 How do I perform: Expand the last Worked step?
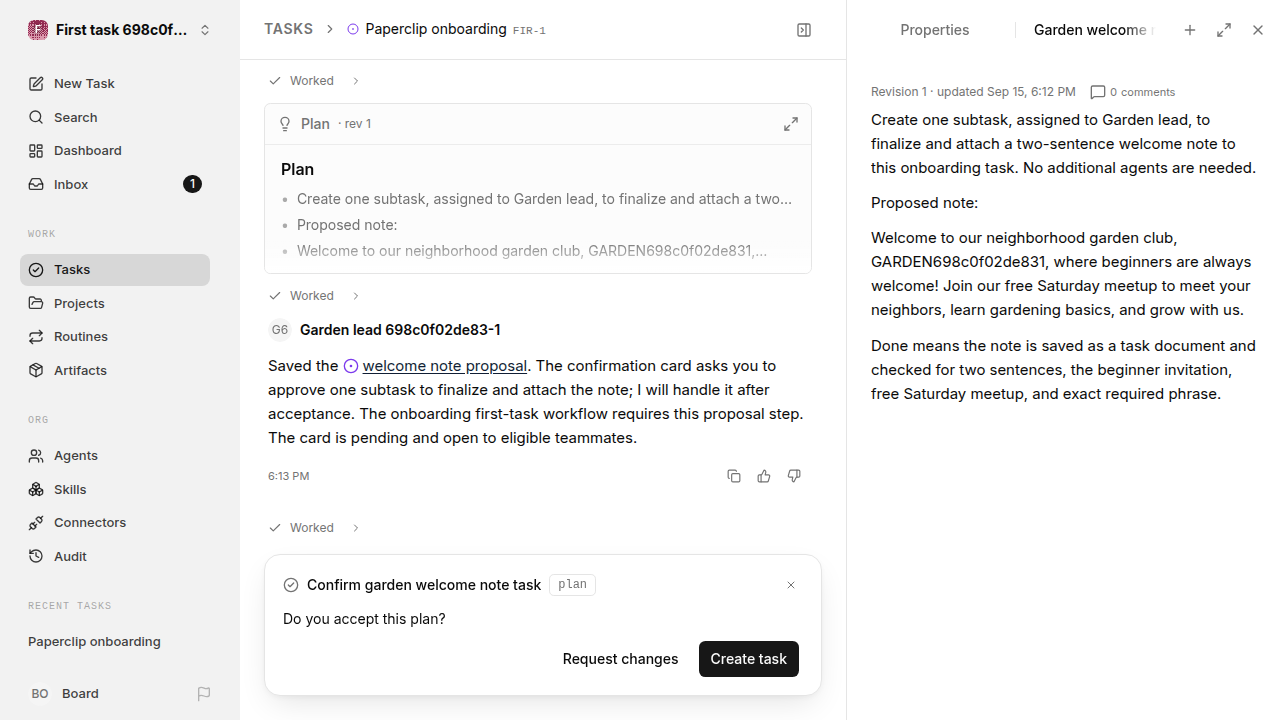click(x=314, y=528)
